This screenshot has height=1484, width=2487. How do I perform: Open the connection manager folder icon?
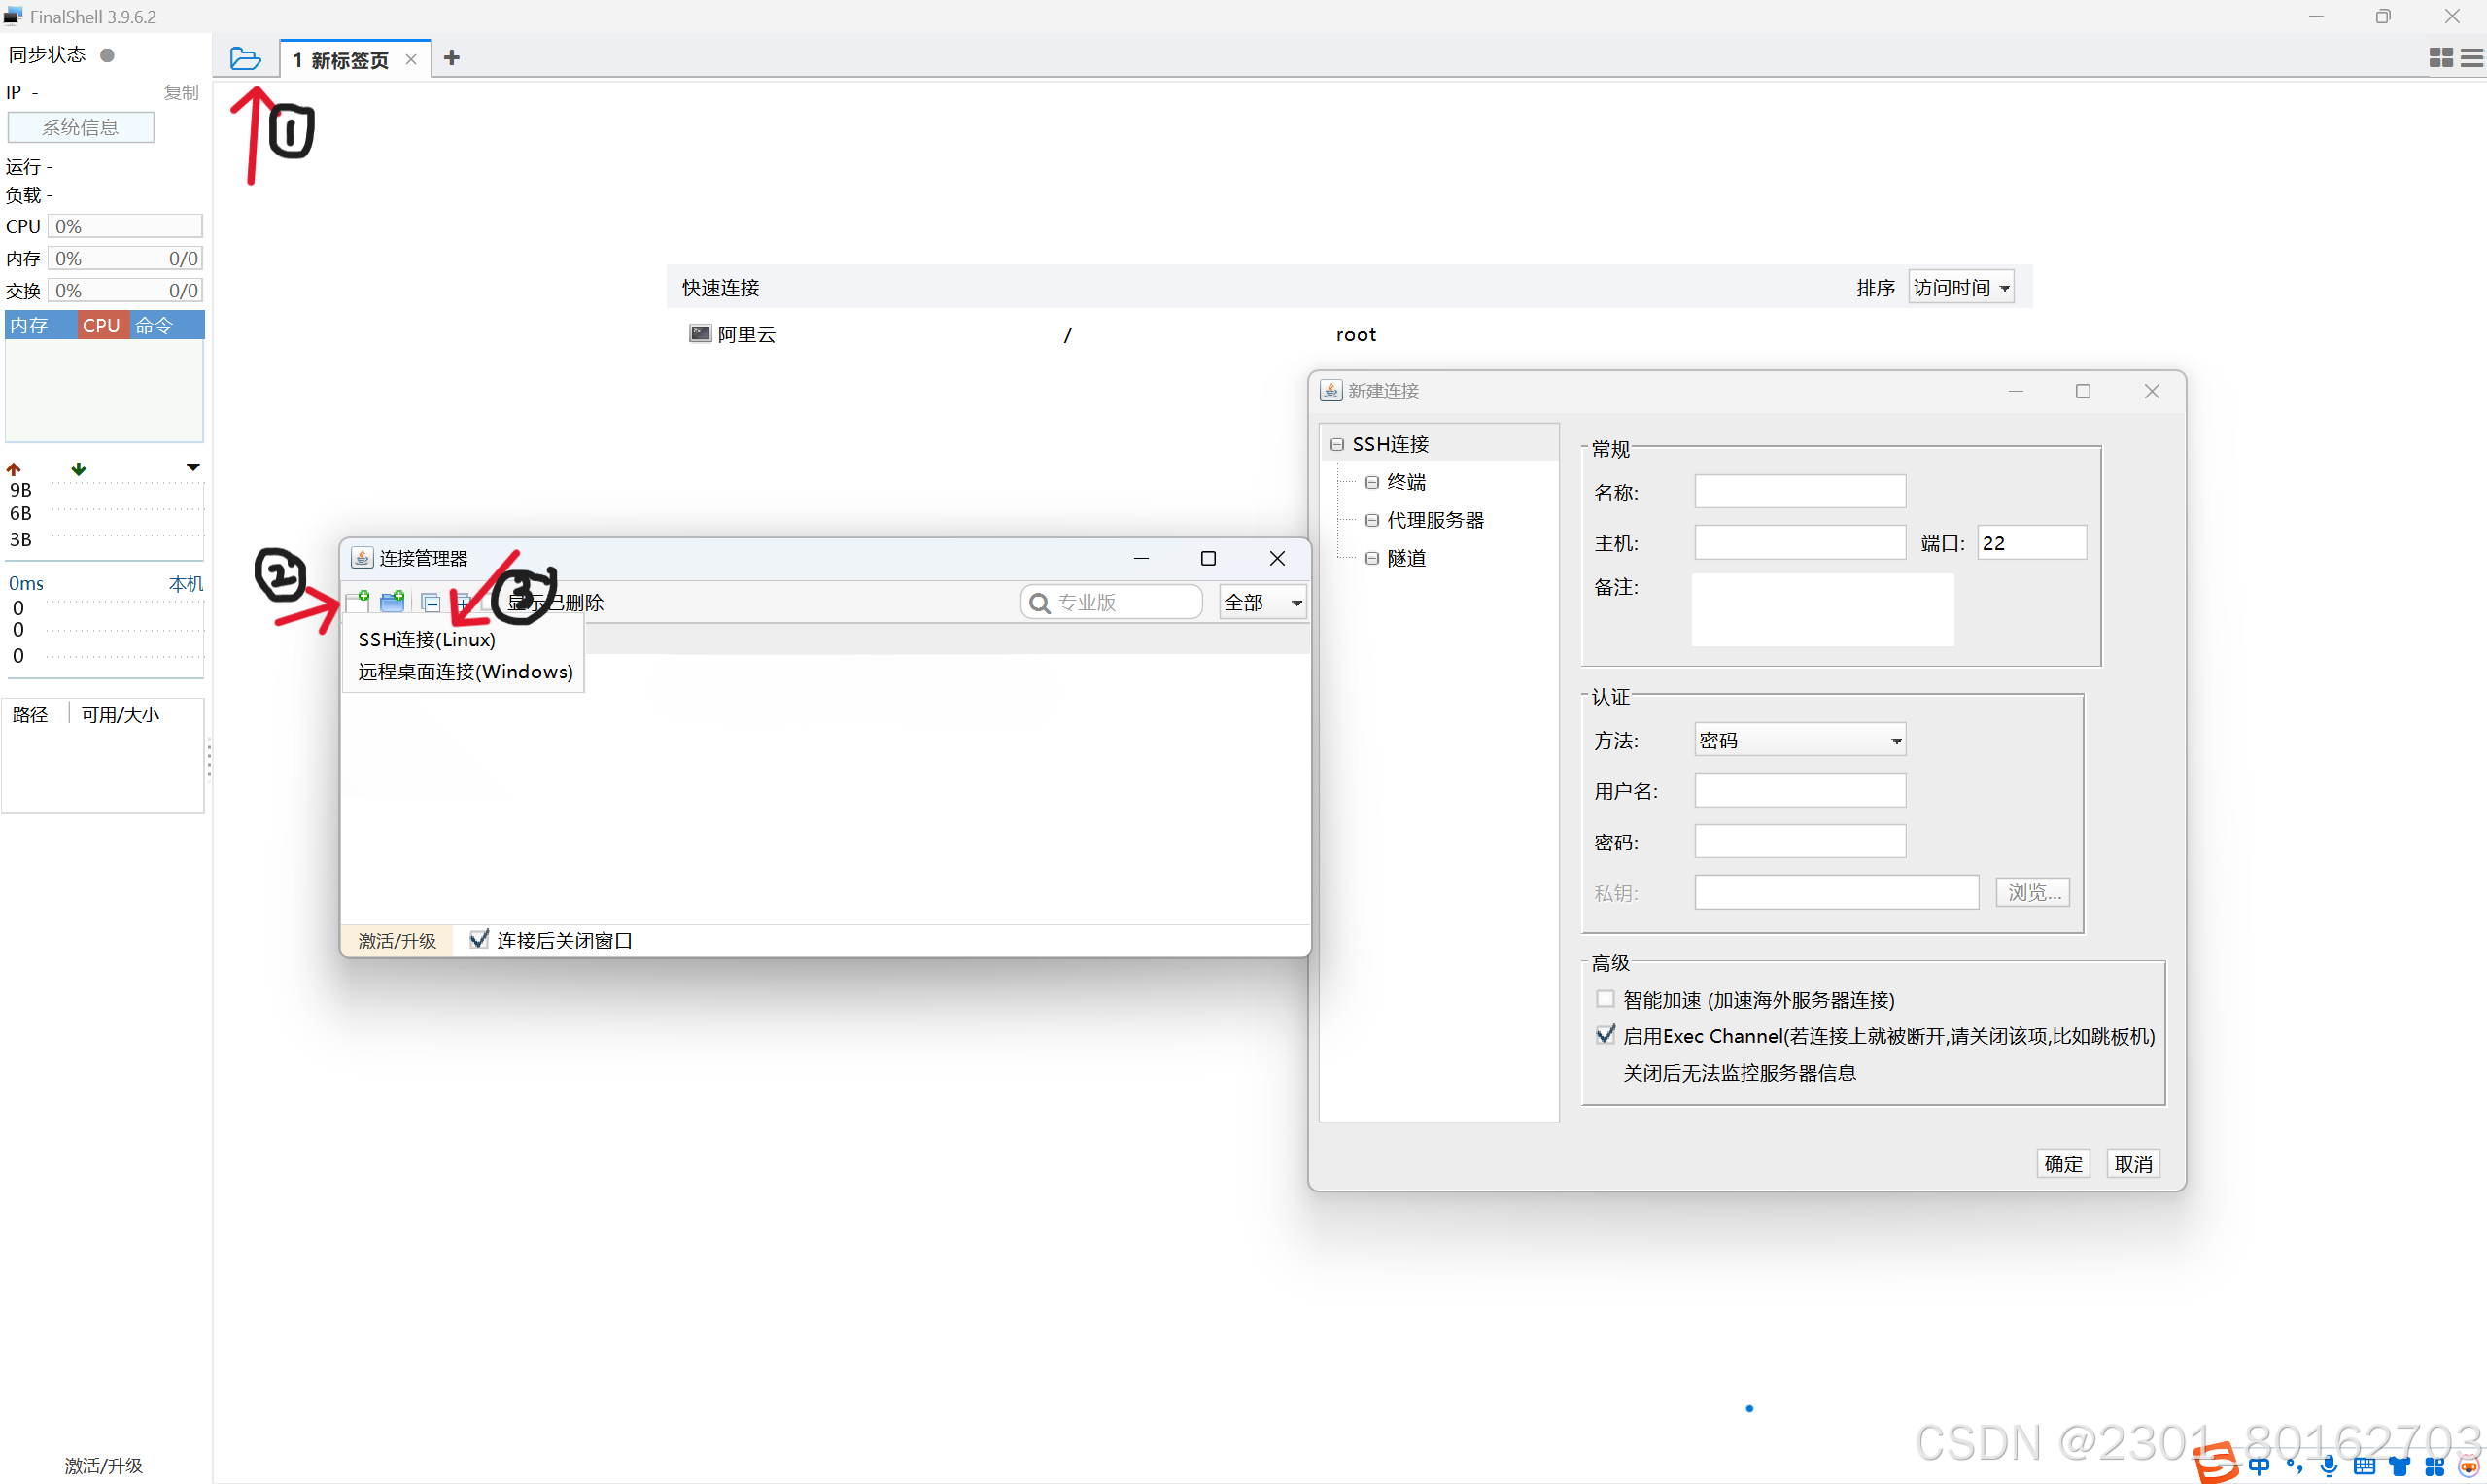click(x=245, y=58)
